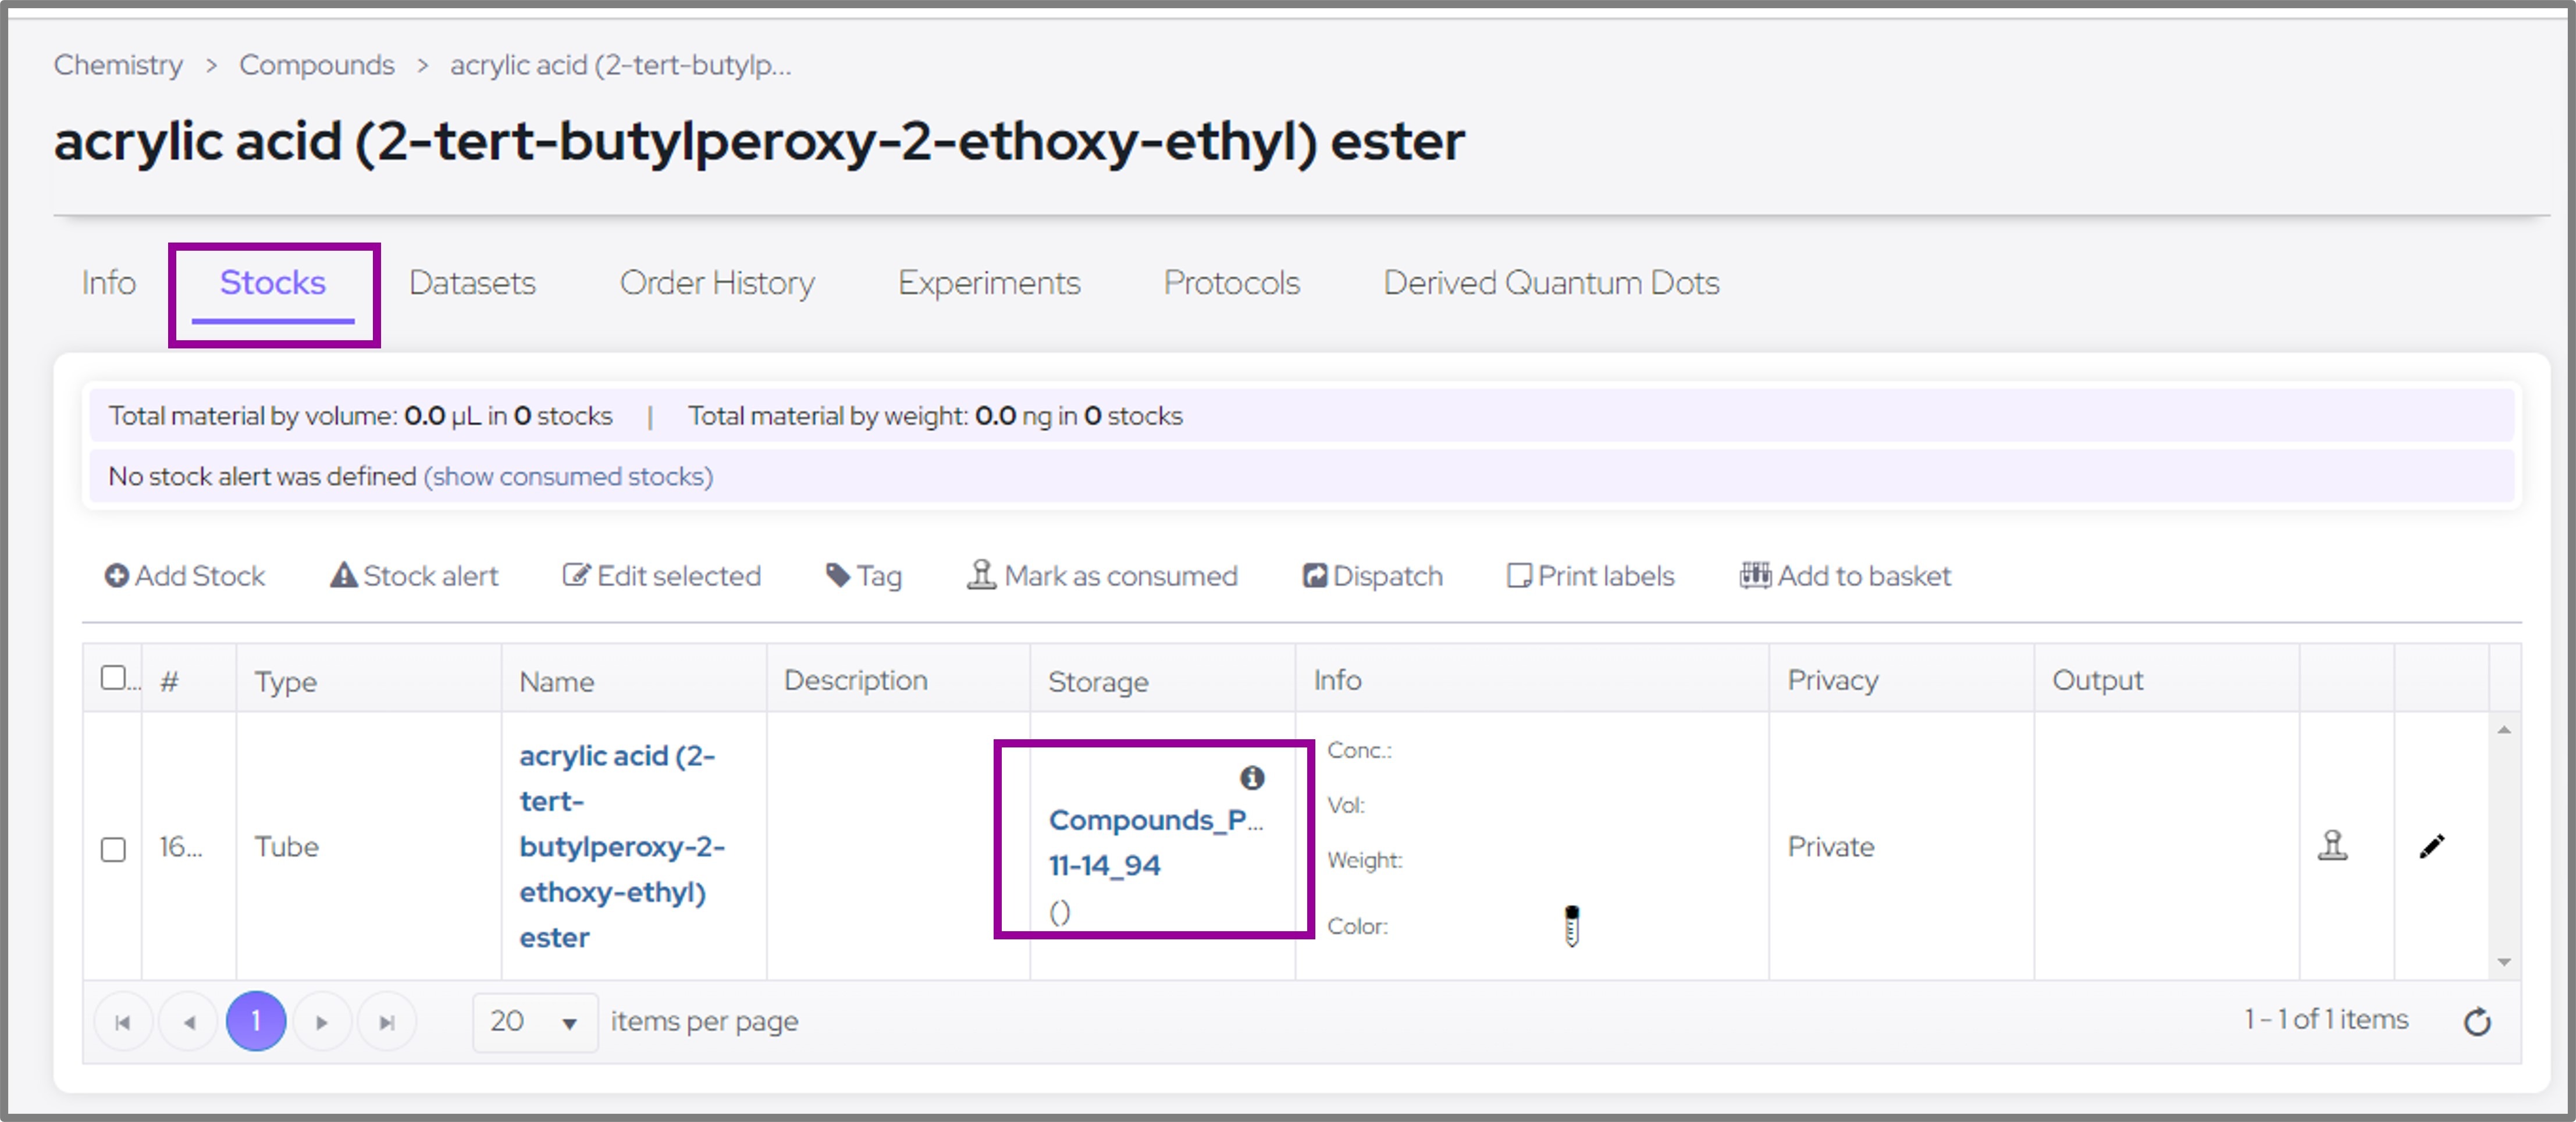Viewport: 2576px width, 1122px height.
Task: Click the show consumed stocks link
Action: tap(567, 477)
